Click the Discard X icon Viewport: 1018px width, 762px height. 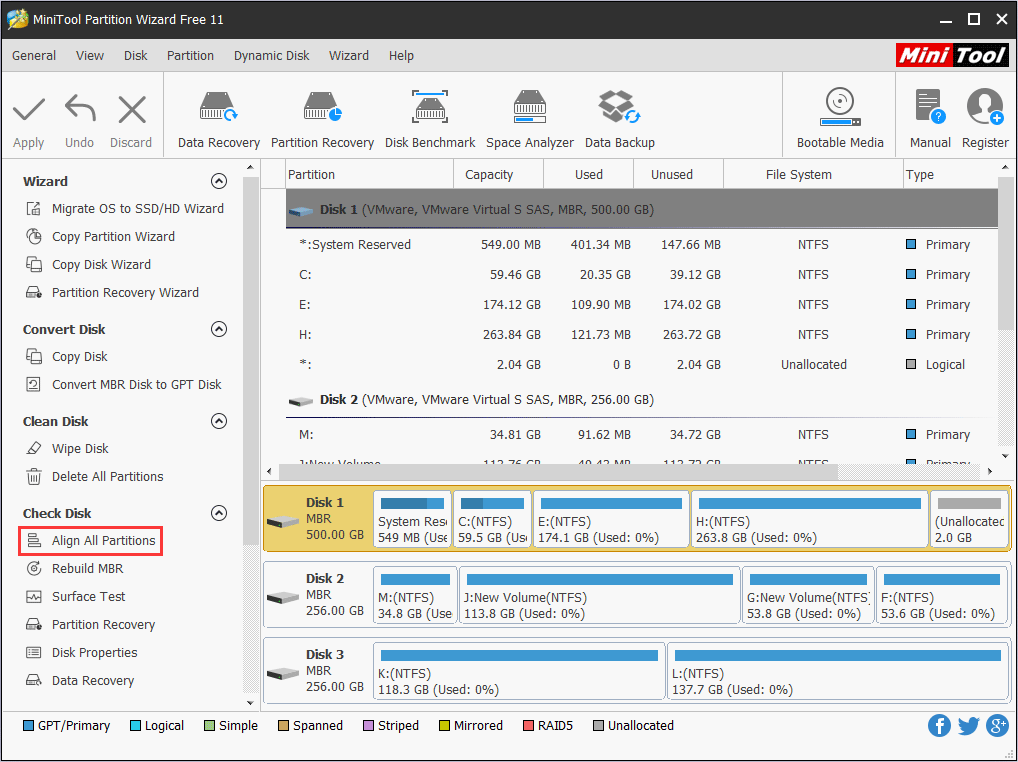(x=132, y=110)
